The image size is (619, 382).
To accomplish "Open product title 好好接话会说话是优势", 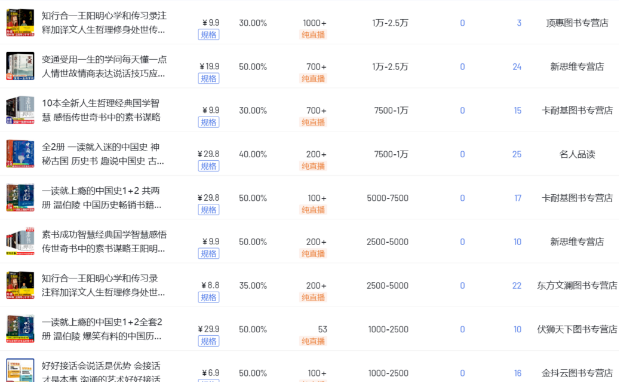I will coord(101,372).
